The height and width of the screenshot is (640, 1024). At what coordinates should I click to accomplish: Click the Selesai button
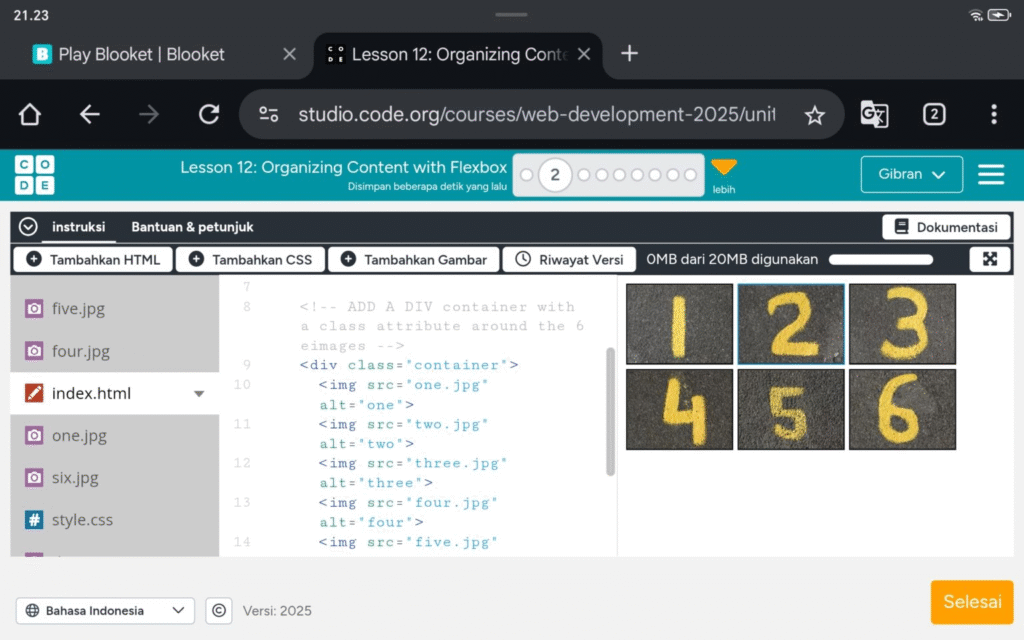(x=971, y=602)
